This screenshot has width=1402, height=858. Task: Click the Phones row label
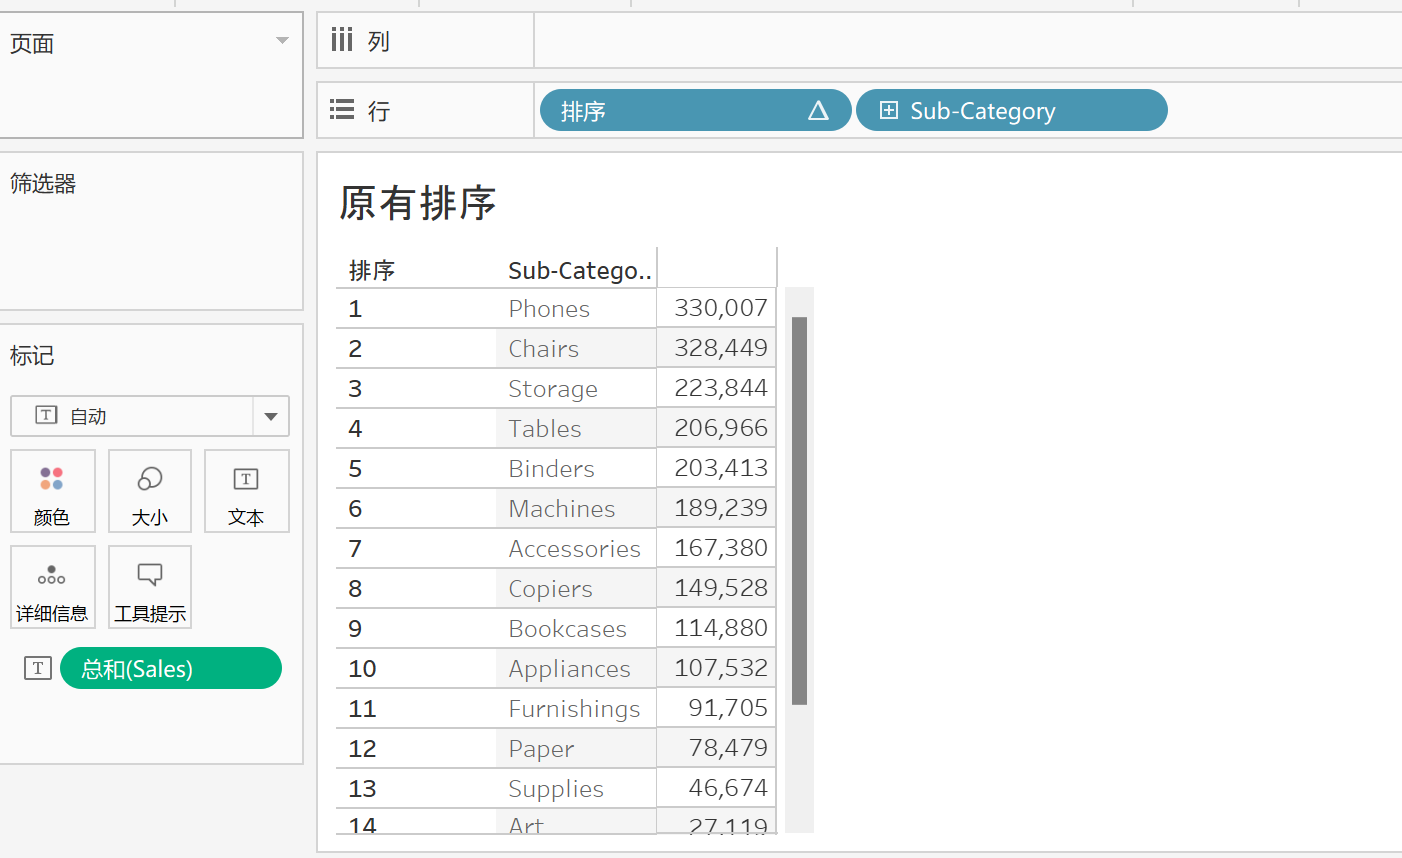(x=549, y=308)
